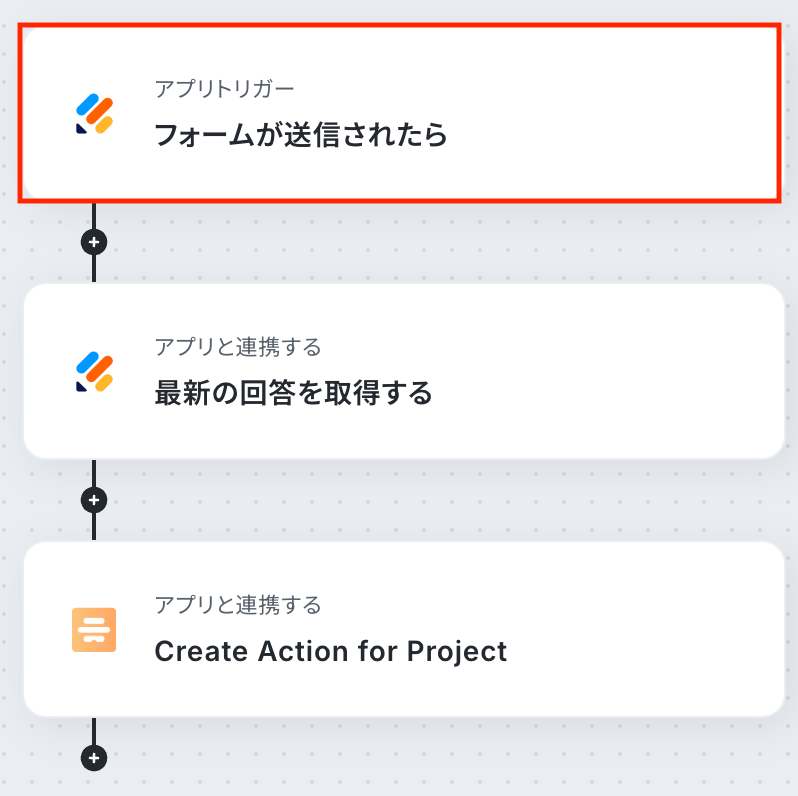
Task: Open the フォームが送信されたら trigger title
Action: point(300,135)
